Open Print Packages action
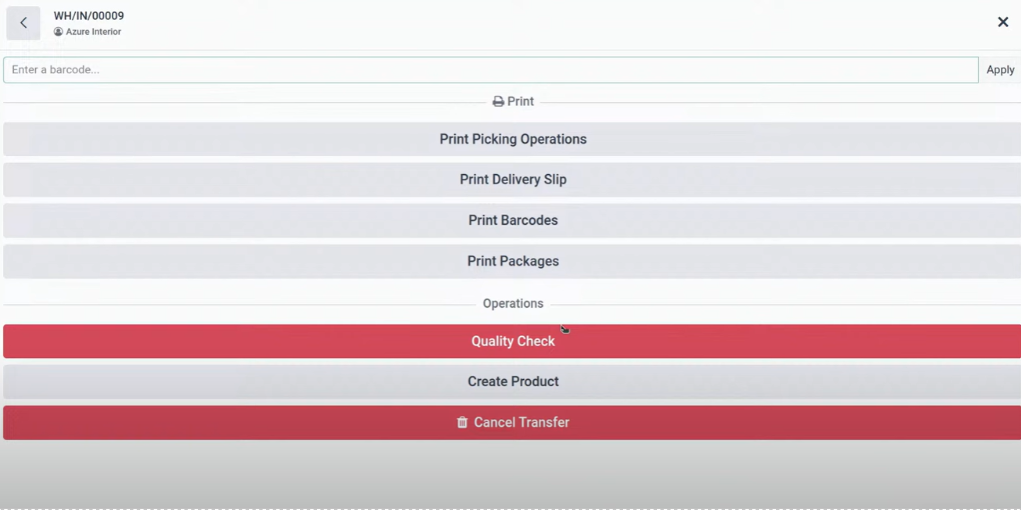 (512, 261)
